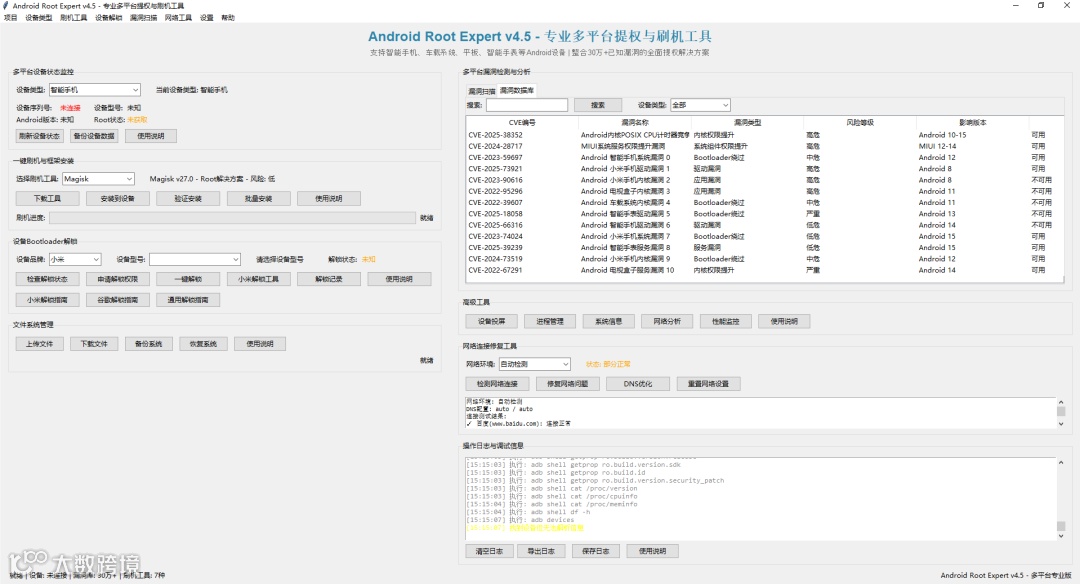1080x584 pixels.
Task: Click the 安装到设备 button
Action: [118, 198]
